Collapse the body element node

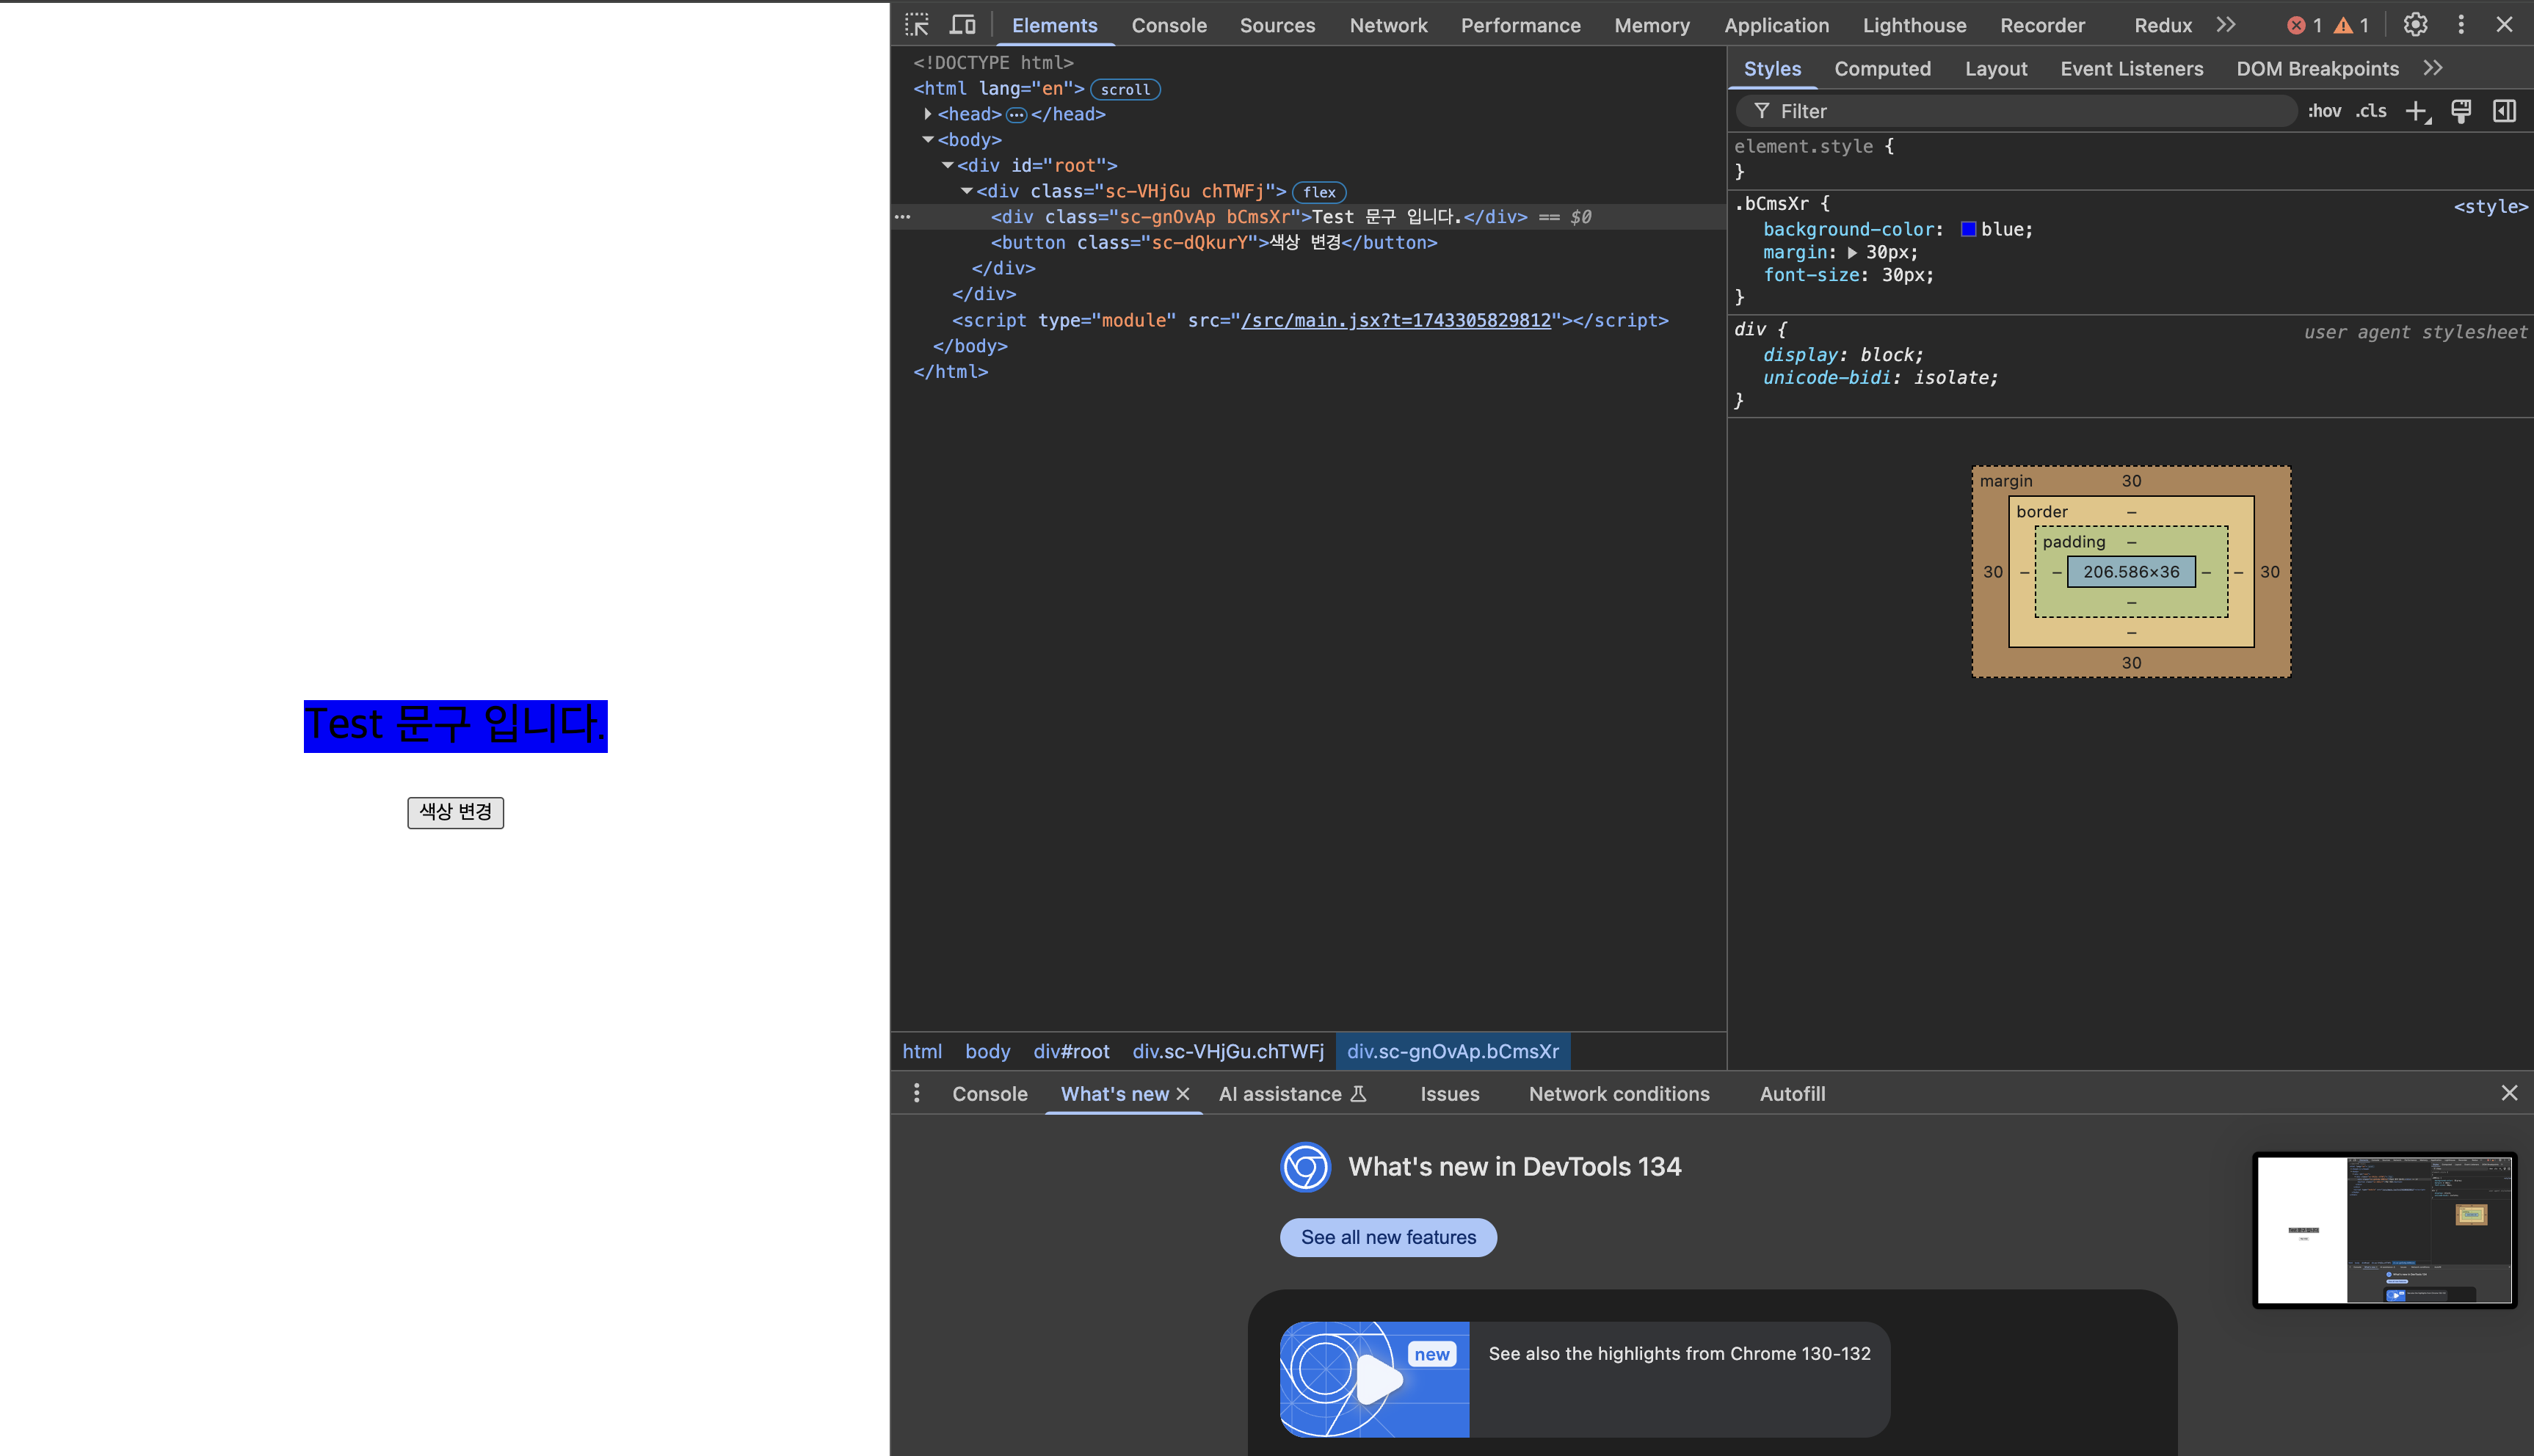pos(928,140)
